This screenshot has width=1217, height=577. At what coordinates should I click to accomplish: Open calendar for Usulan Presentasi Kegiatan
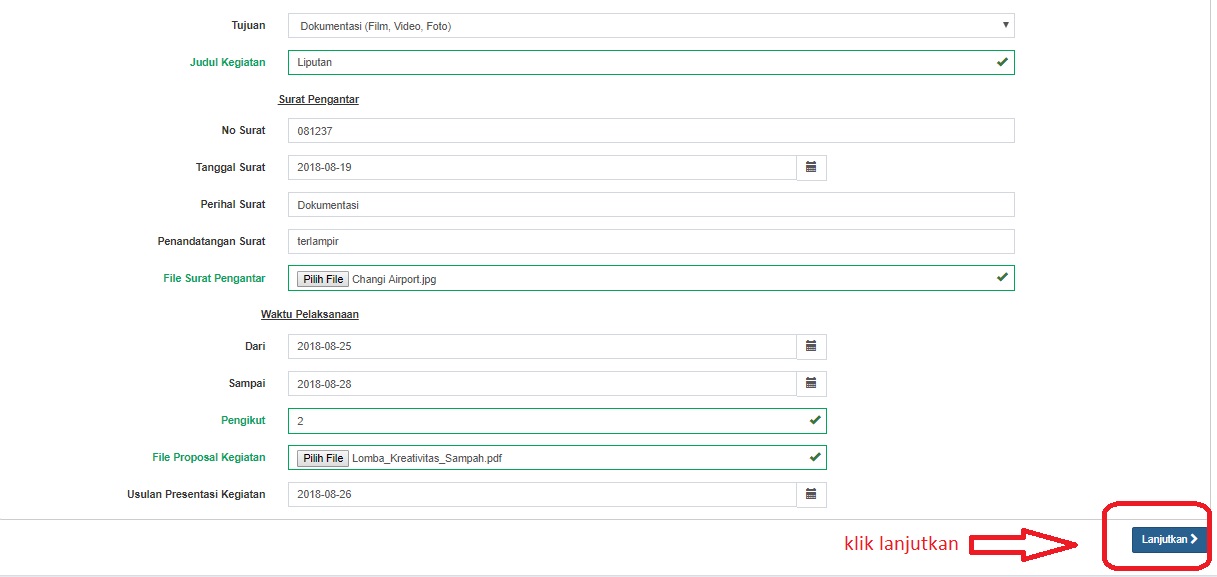point(811,494)
